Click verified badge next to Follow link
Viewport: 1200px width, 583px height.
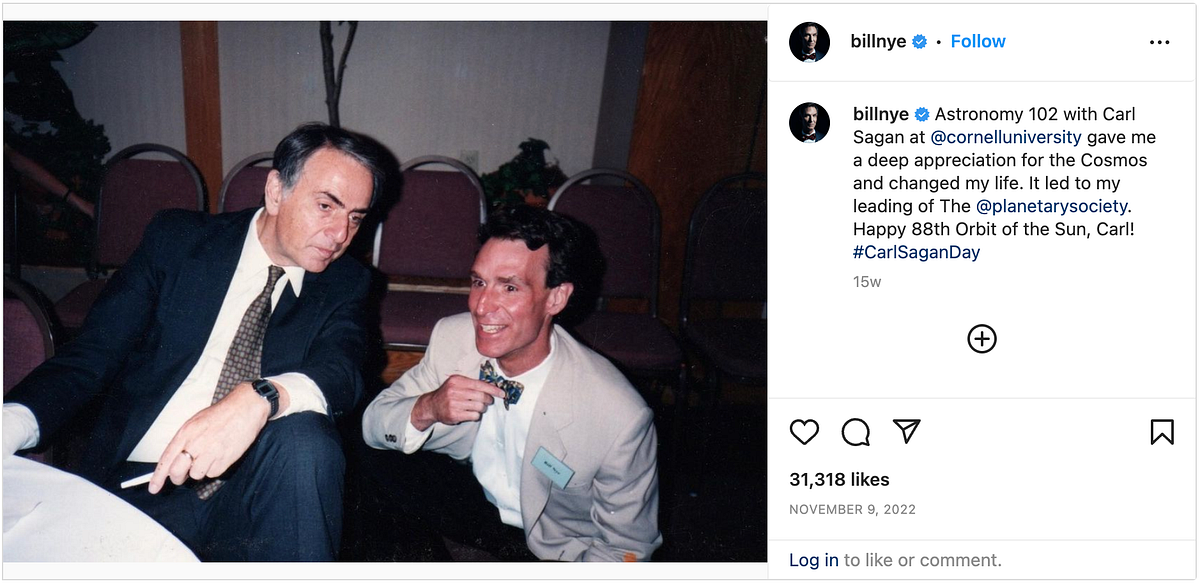click(919, 42)
